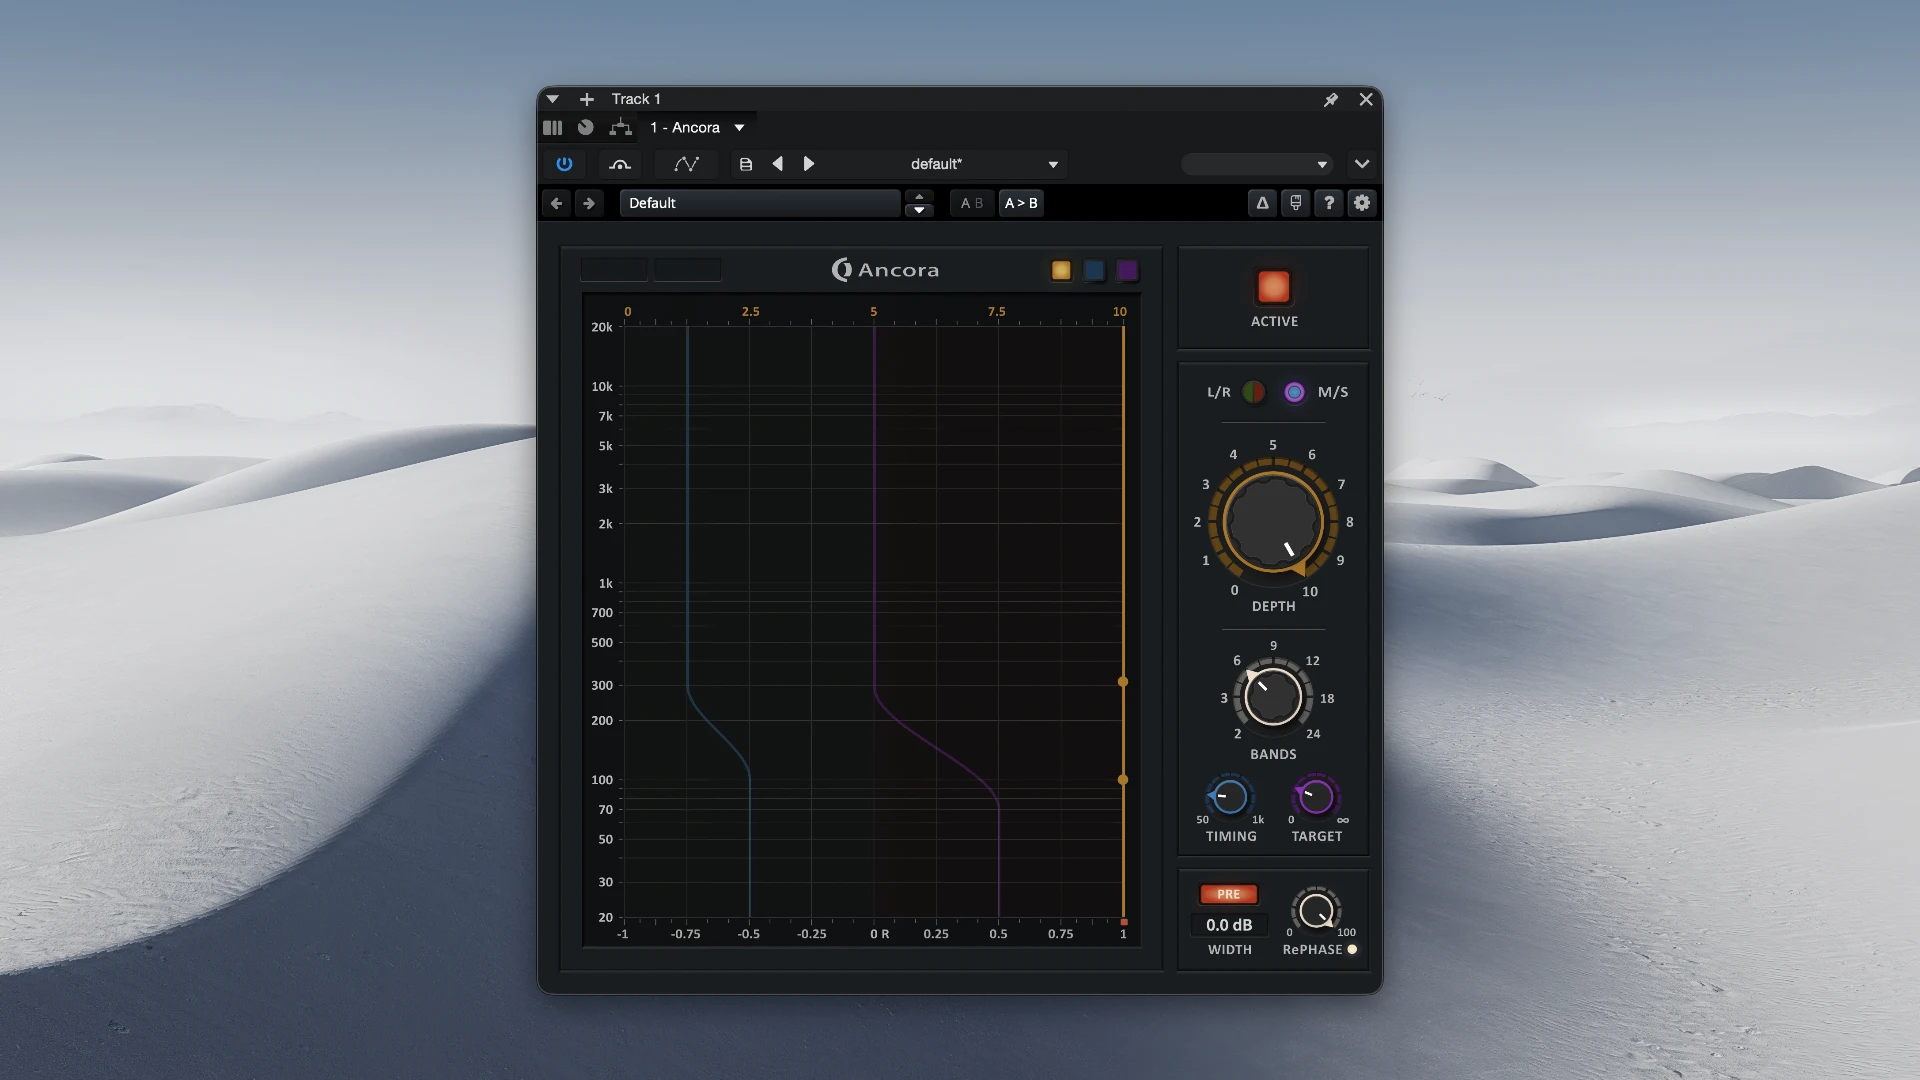Viewport: 1920px width, 1080px height.
Task: Select L/R channel mode button
Action: [1253, 392]
